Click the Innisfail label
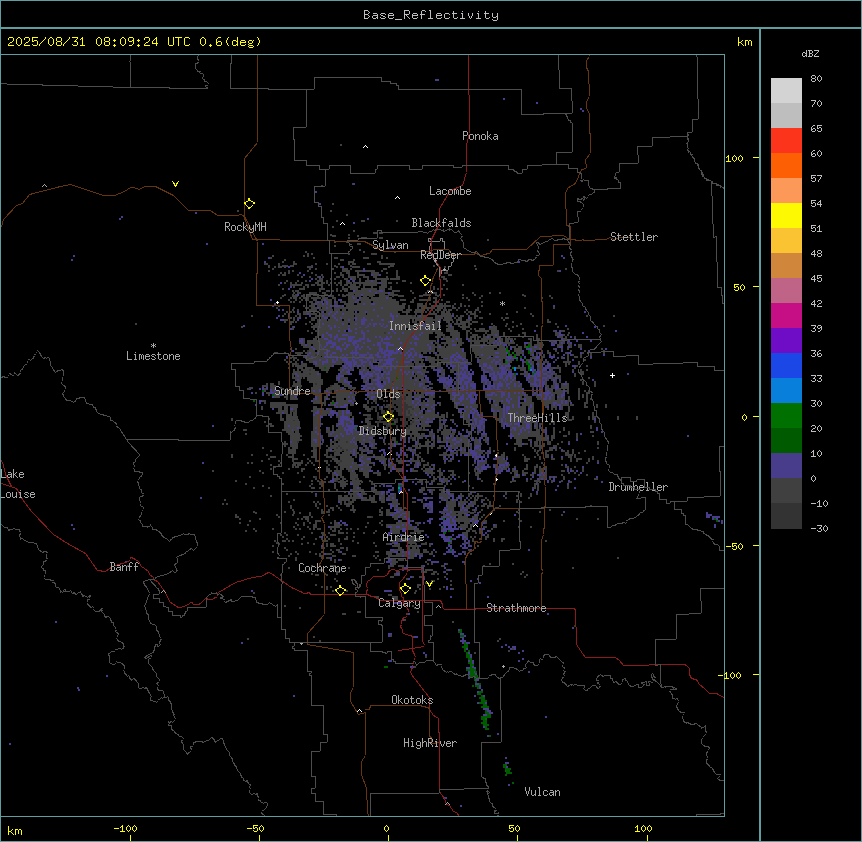The image size is (862, 842). (x=415, y=326)
